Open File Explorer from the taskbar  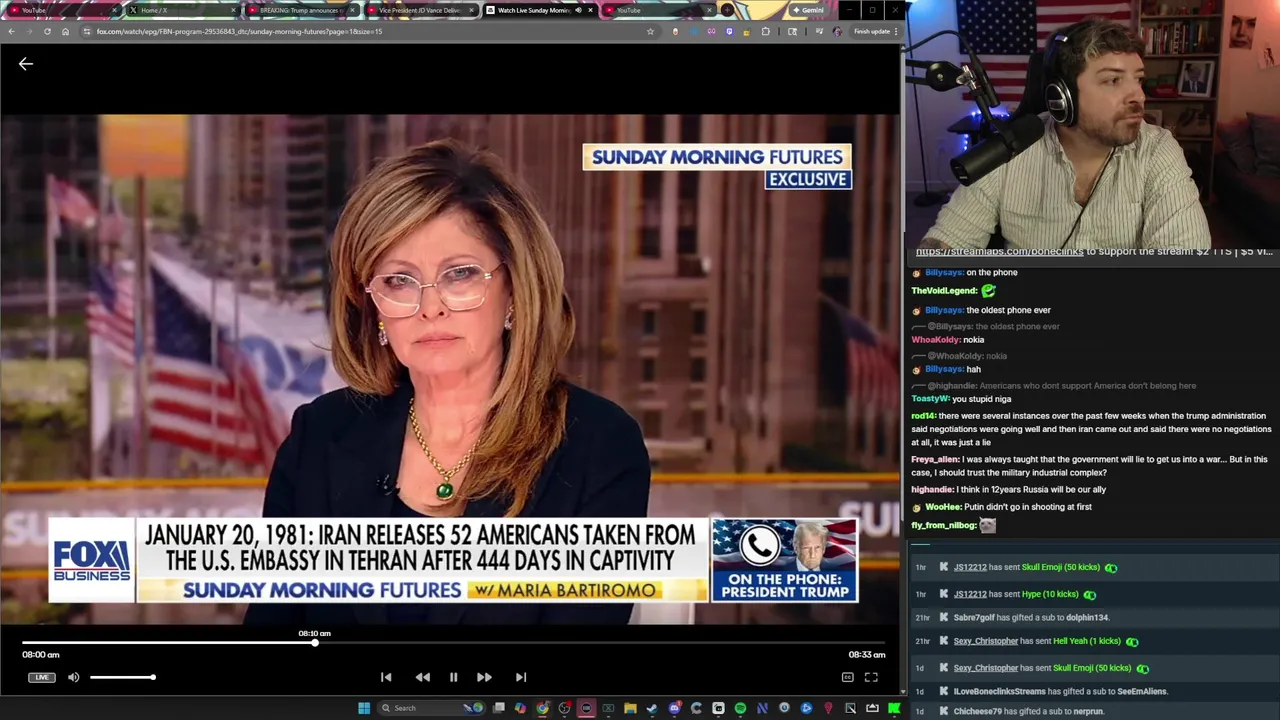(630, 708)
